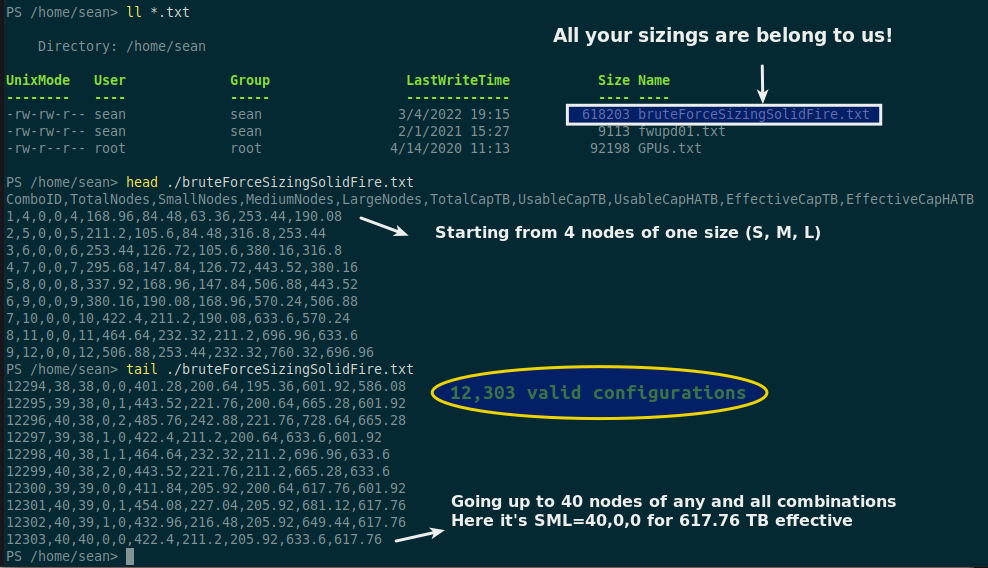Screen dimensions: 988x568
Task: Click the row starting 12299,40,38
Action: coord(198,472)
